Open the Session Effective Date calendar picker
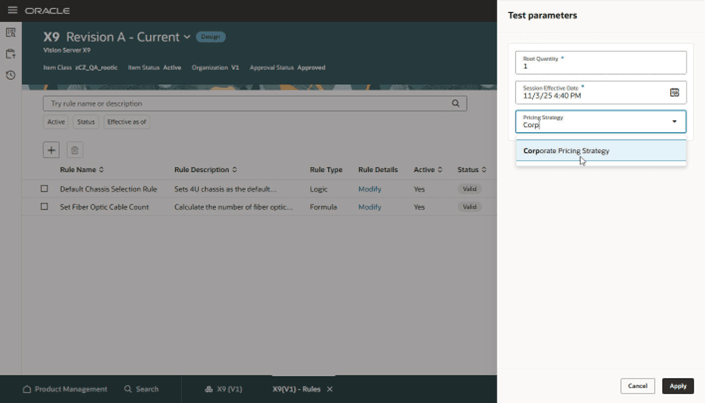Viewport: 705px width, 403px height. click(674, 93)
